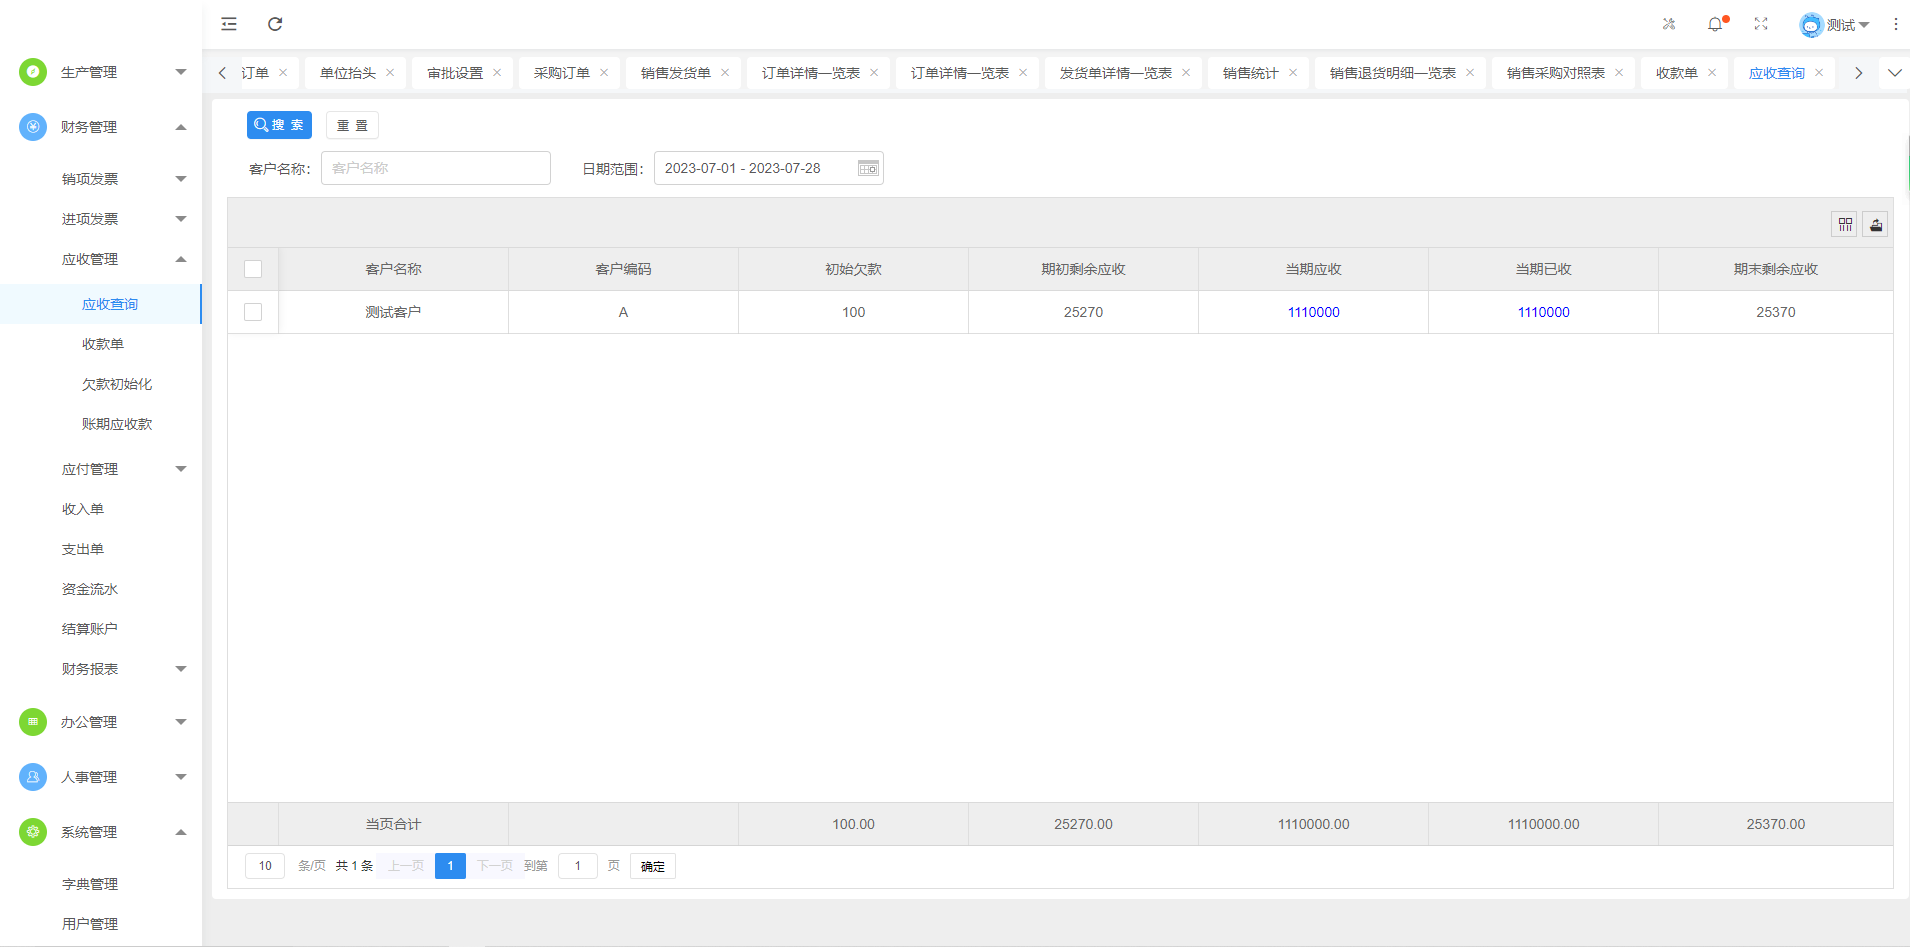1910x947 pixels.
Task: Open the 收款单 sidebar menu item
Action: [103, 344]
